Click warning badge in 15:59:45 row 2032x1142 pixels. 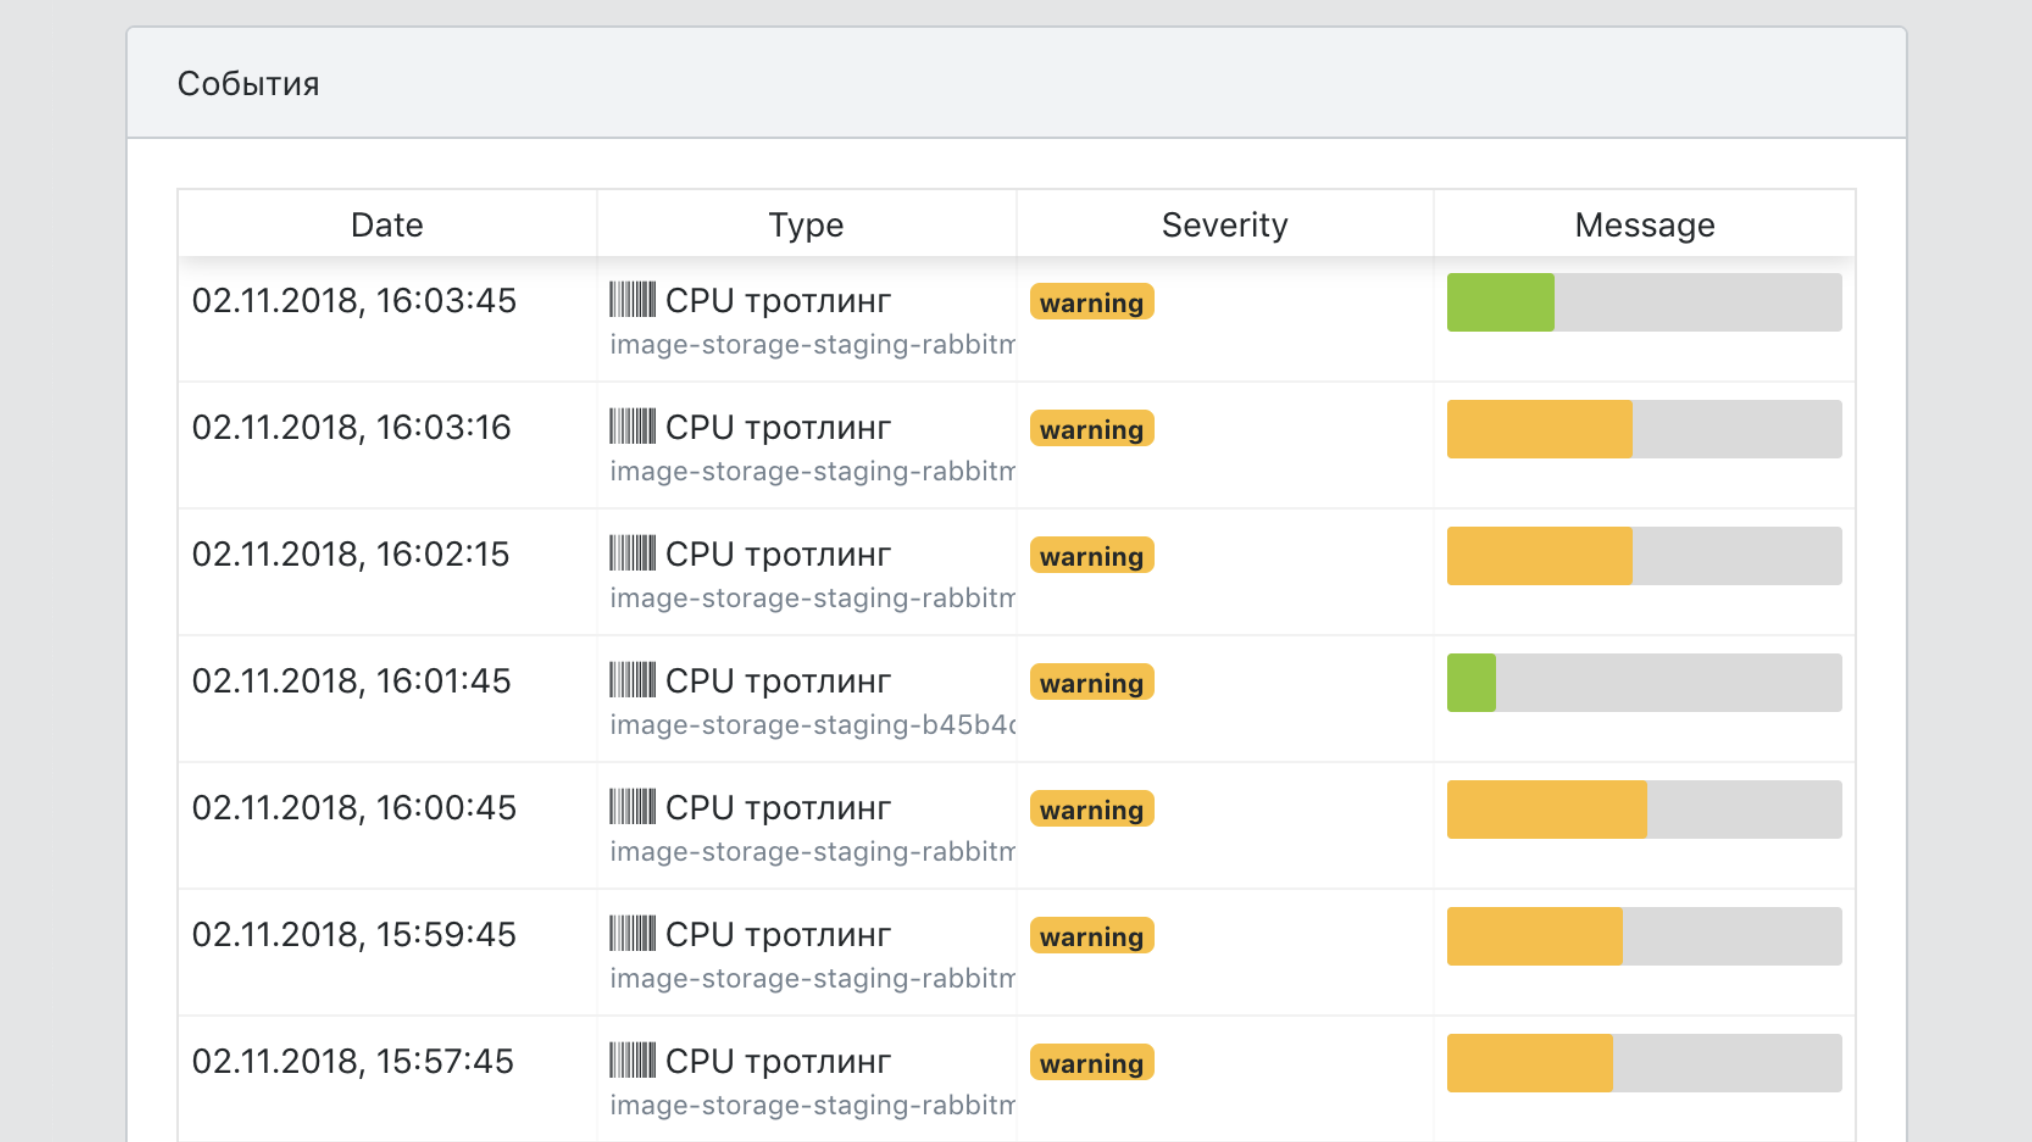[1091, 936]
